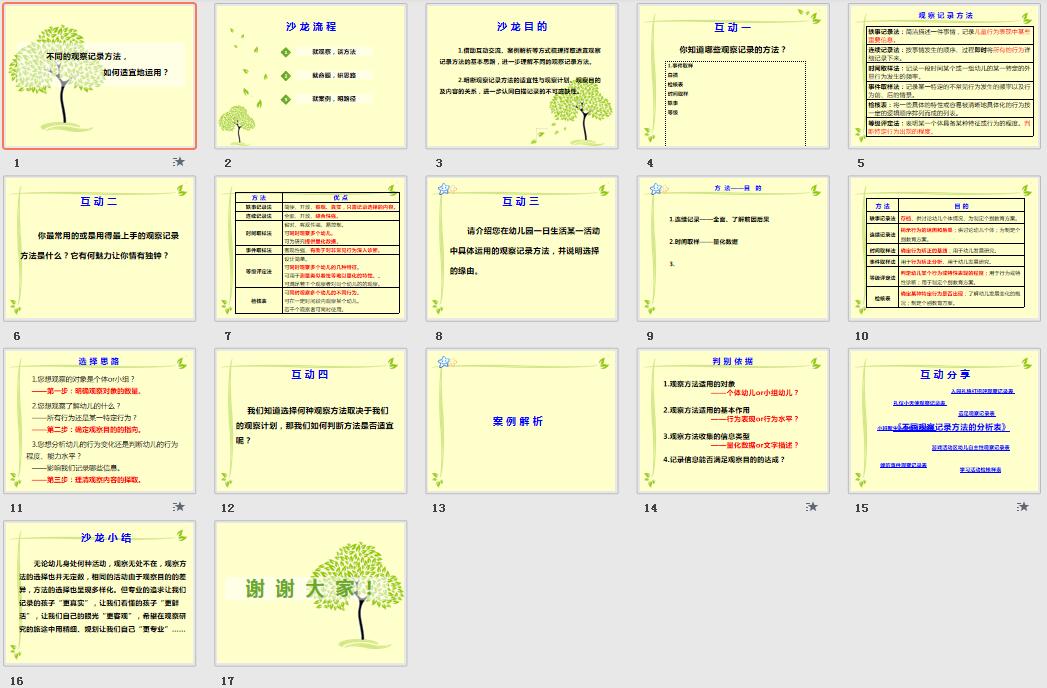Click the slide number 10 label
This screenshot has height=688, width=1047.
pos(862,336)
